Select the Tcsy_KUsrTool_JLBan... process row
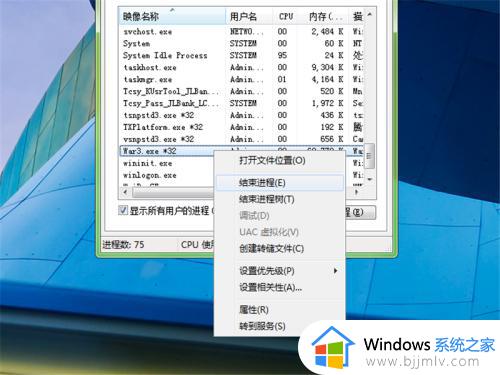 [x=242, y=91]
